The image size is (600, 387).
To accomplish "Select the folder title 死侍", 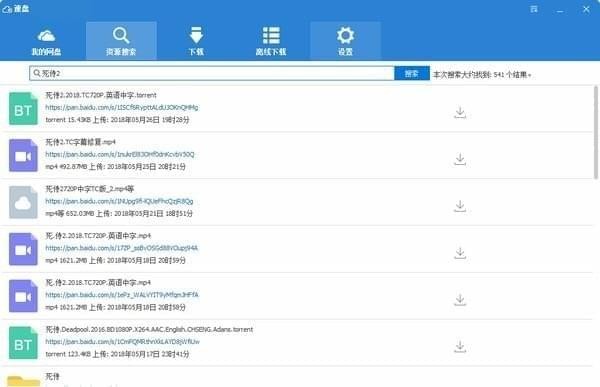I will (x=52, y=376).
